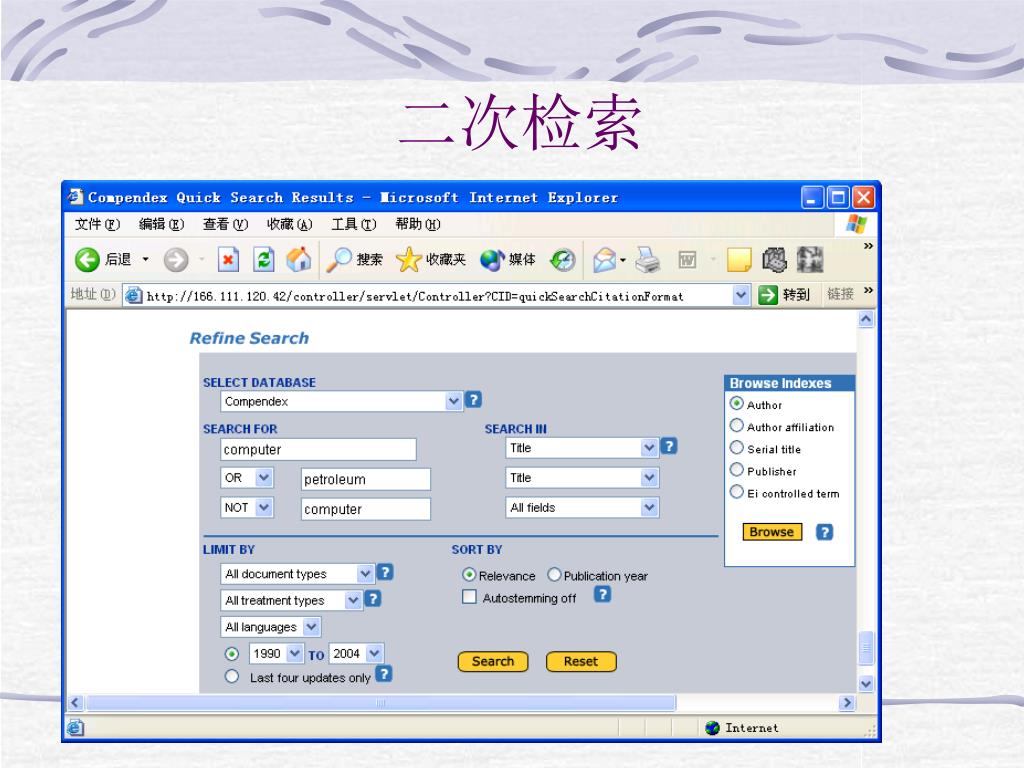Select Serial title radio button
Screen dimensions: 1024x768
pos(737,447)
